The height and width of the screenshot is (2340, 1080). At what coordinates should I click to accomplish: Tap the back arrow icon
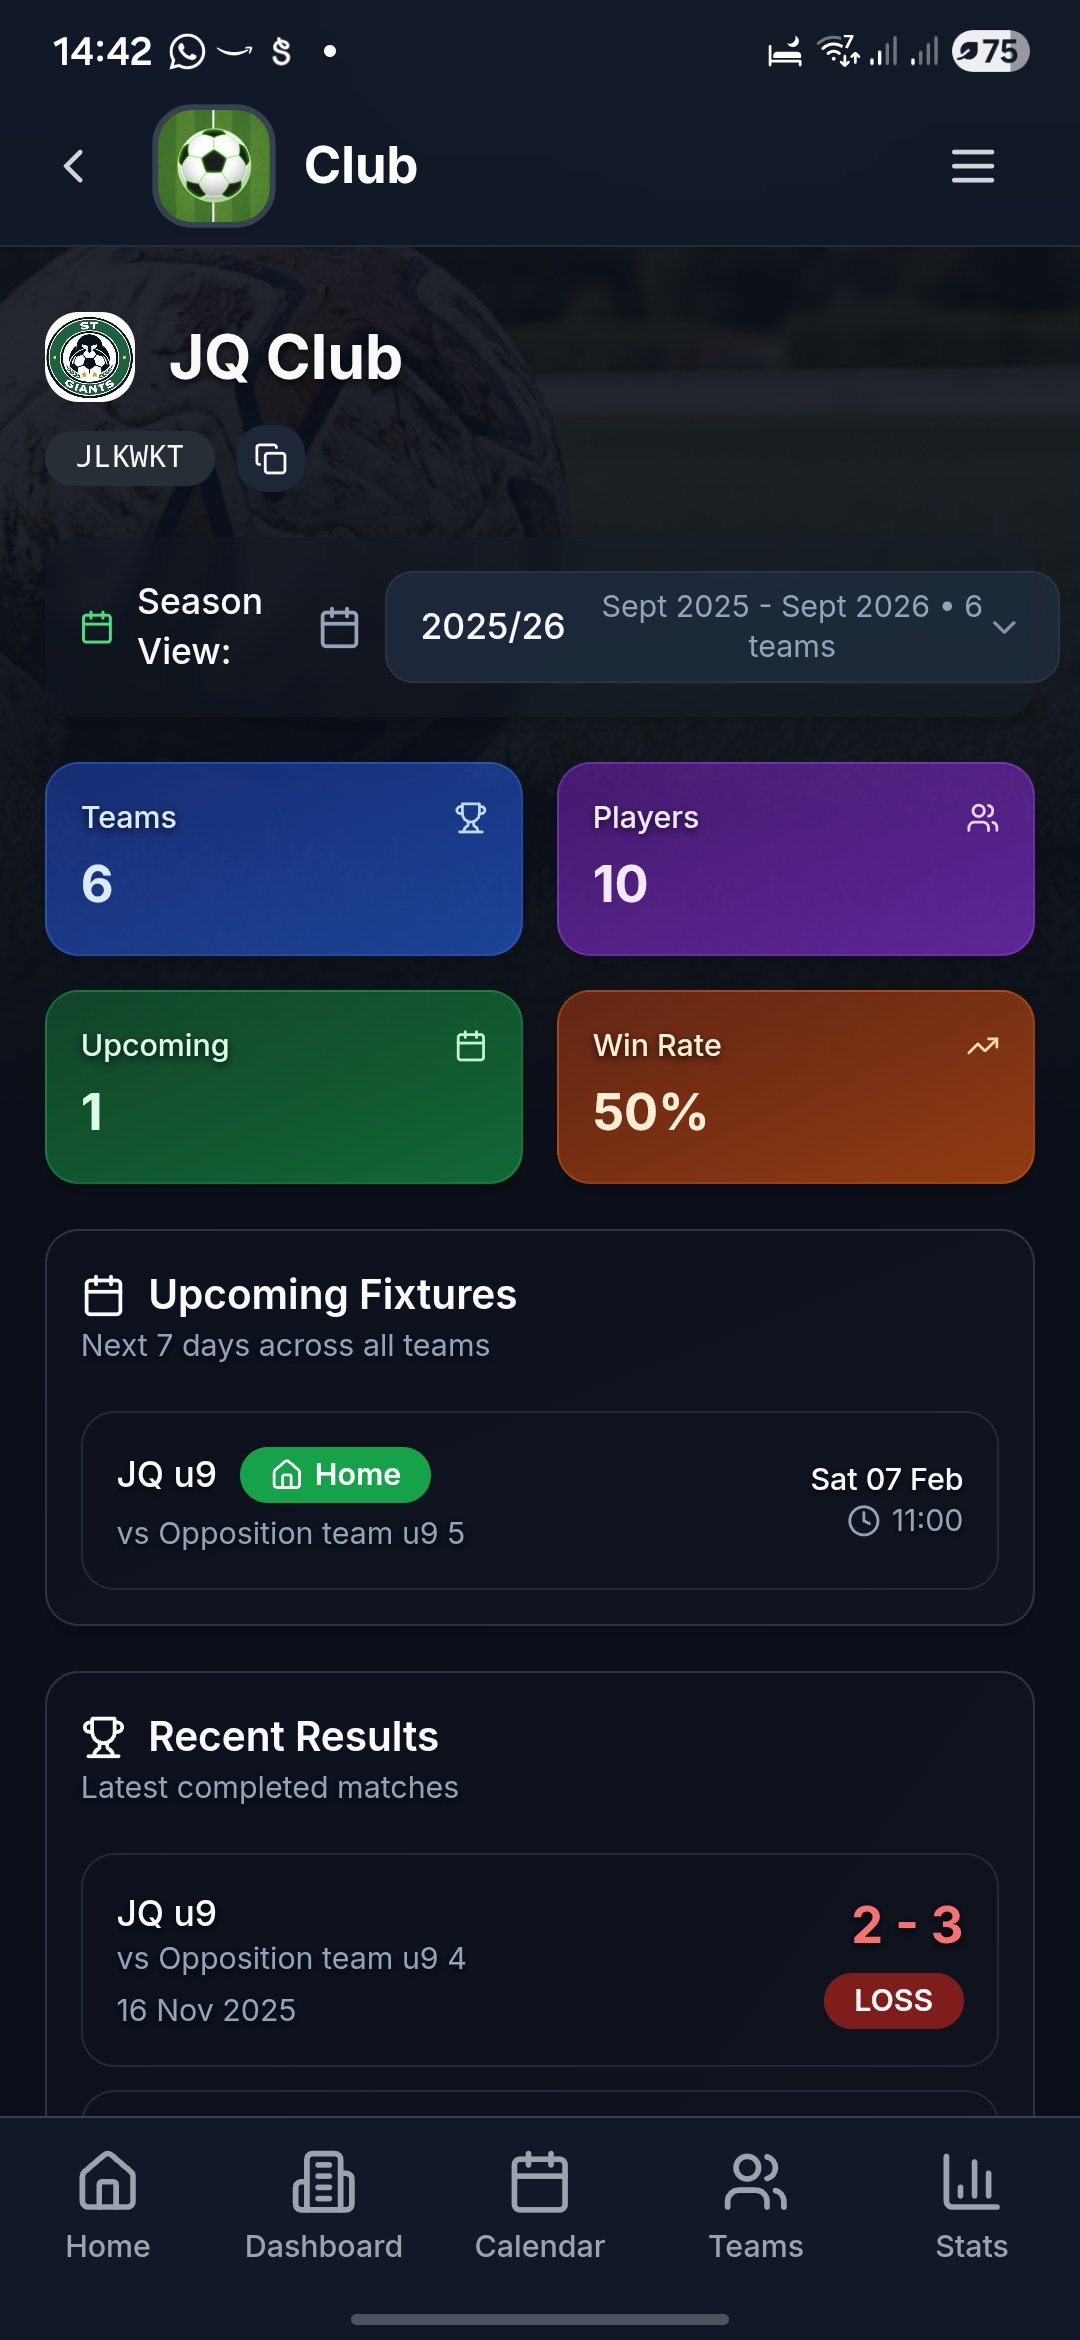pyautogui.click(x=74, y=166)
